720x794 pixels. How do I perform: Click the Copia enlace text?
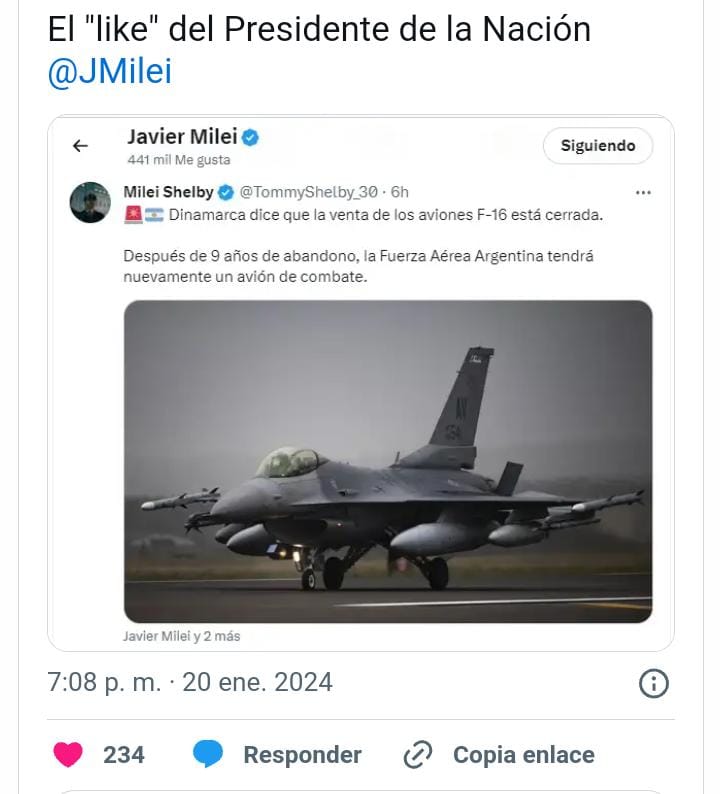pyautogui.click(x=523, y=754)
